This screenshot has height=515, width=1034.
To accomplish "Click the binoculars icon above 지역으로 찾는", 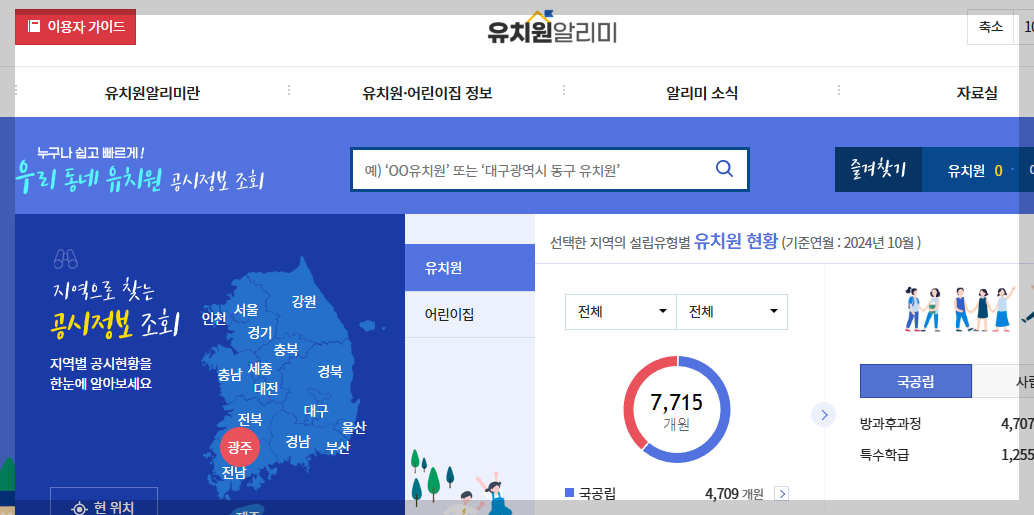I will 66,259.
